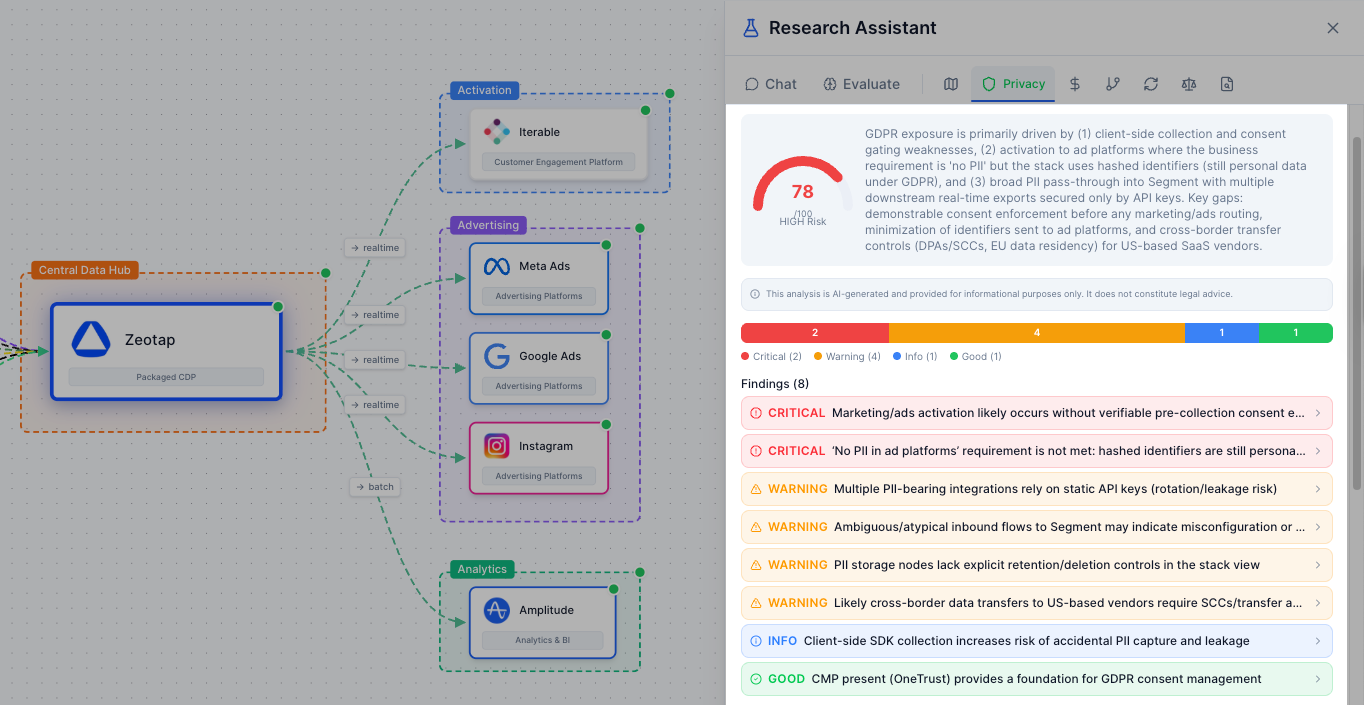The image size is (1364, 705).
Task: Select the refresh analysis icon
Action: tap(1150, 84)
